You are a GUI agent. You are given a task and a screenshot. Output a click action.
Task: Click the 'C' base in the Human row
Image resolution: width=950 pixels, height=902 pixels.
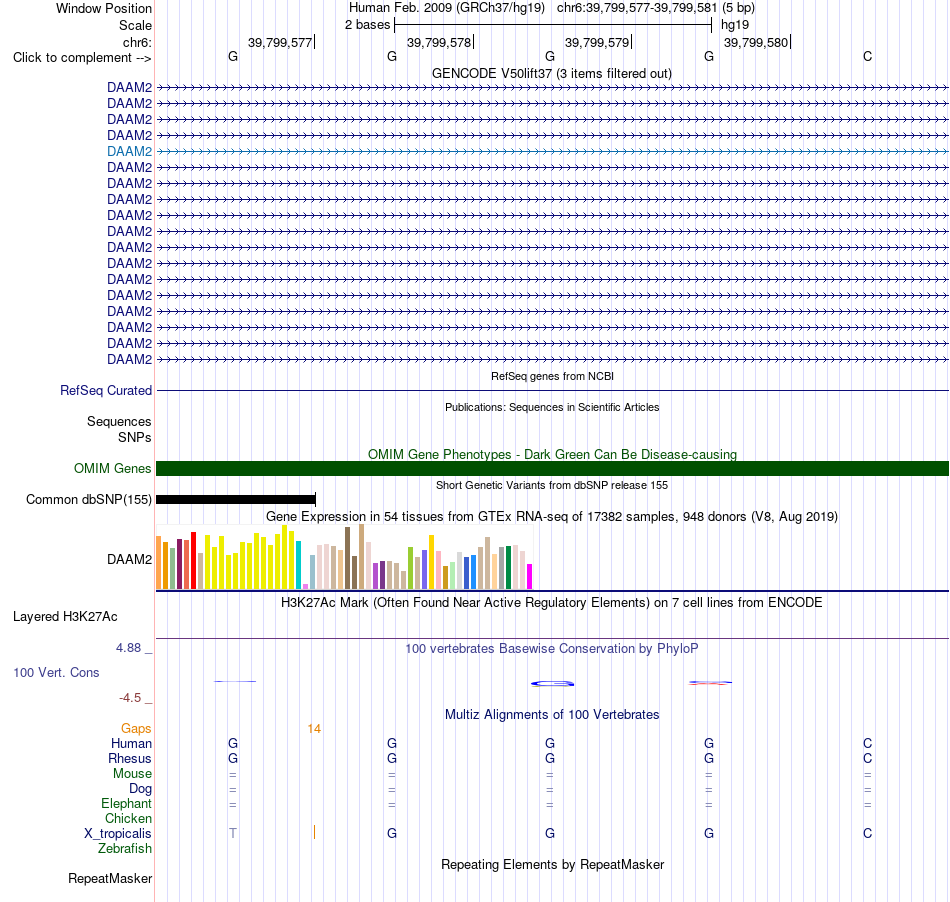[868, 743]
